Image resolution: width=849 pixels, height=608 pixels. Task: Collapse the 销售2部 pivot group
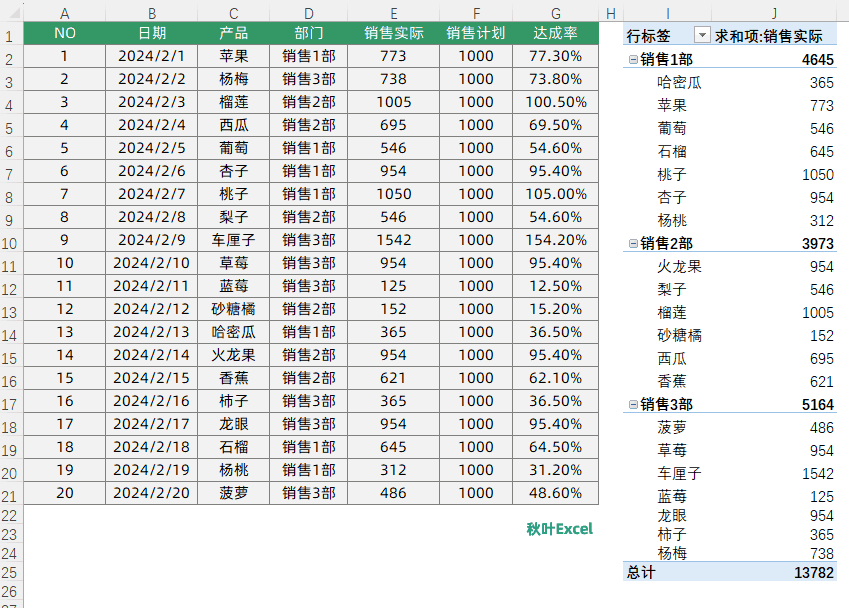(x=633, y=244)
